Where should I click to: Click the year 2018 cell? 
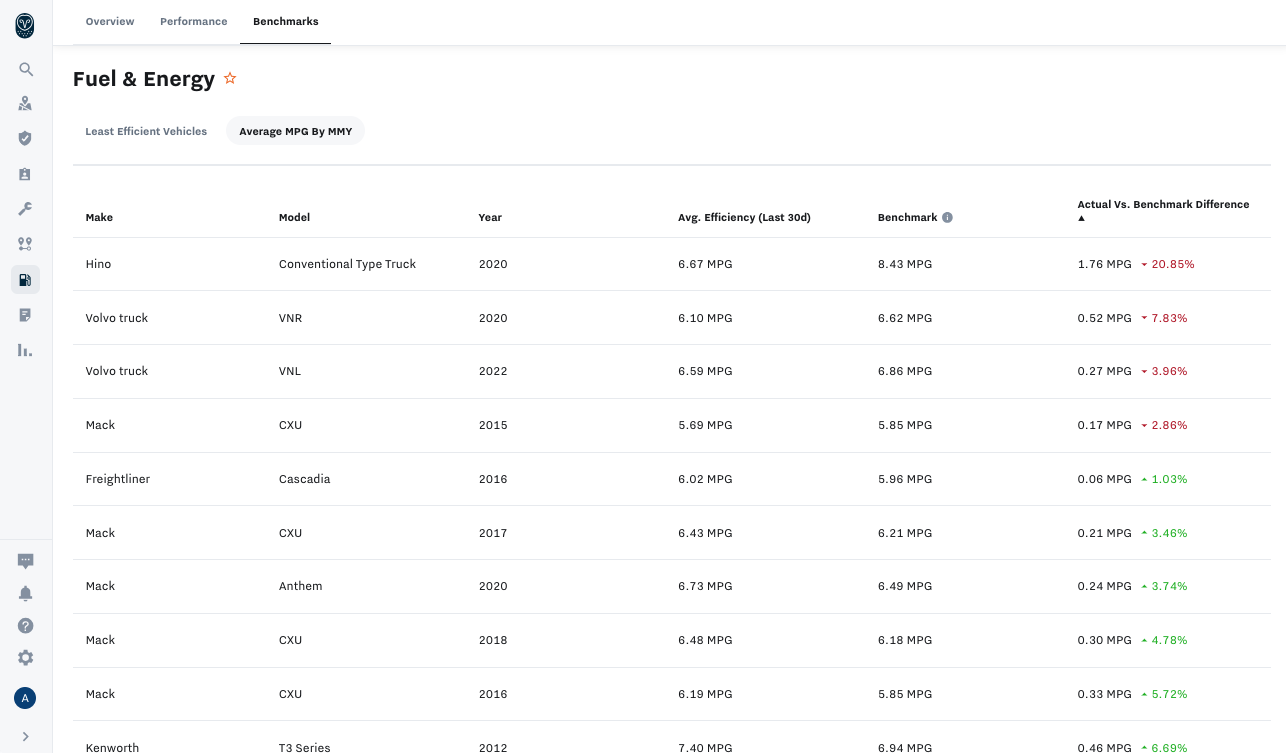click(493, 640)
